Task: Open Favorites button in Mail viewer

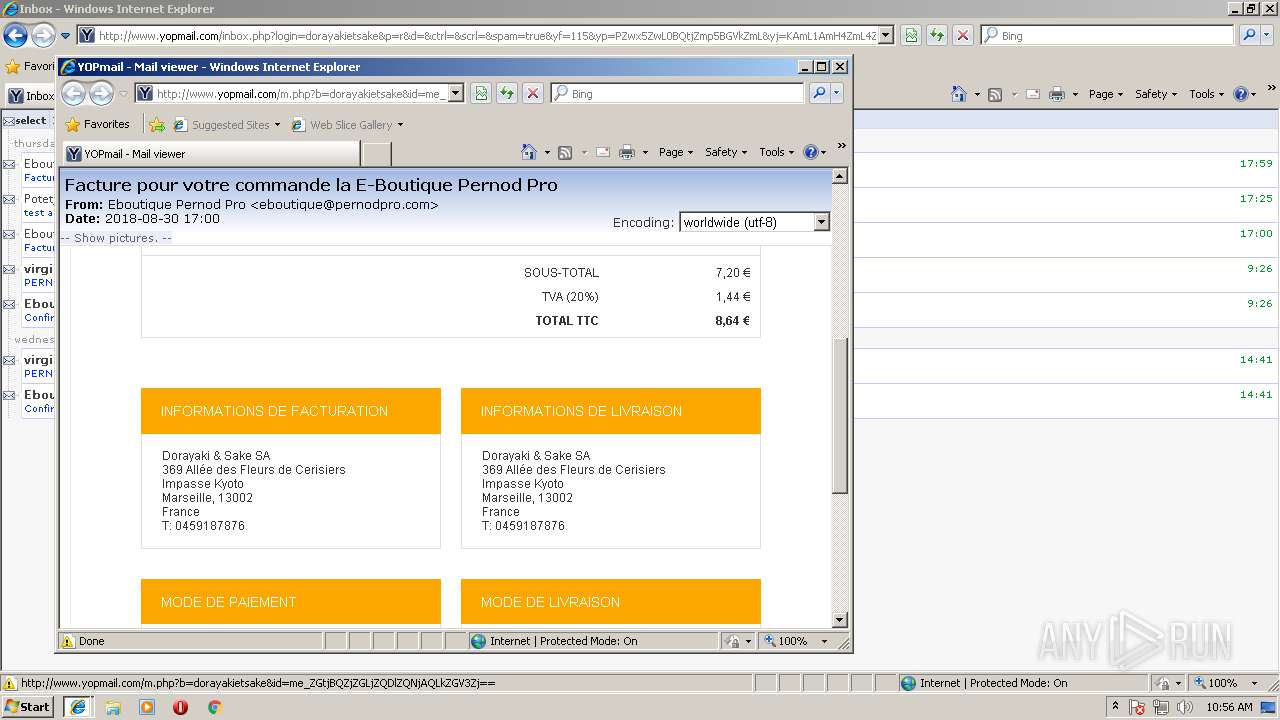Action: coord(98,125)
